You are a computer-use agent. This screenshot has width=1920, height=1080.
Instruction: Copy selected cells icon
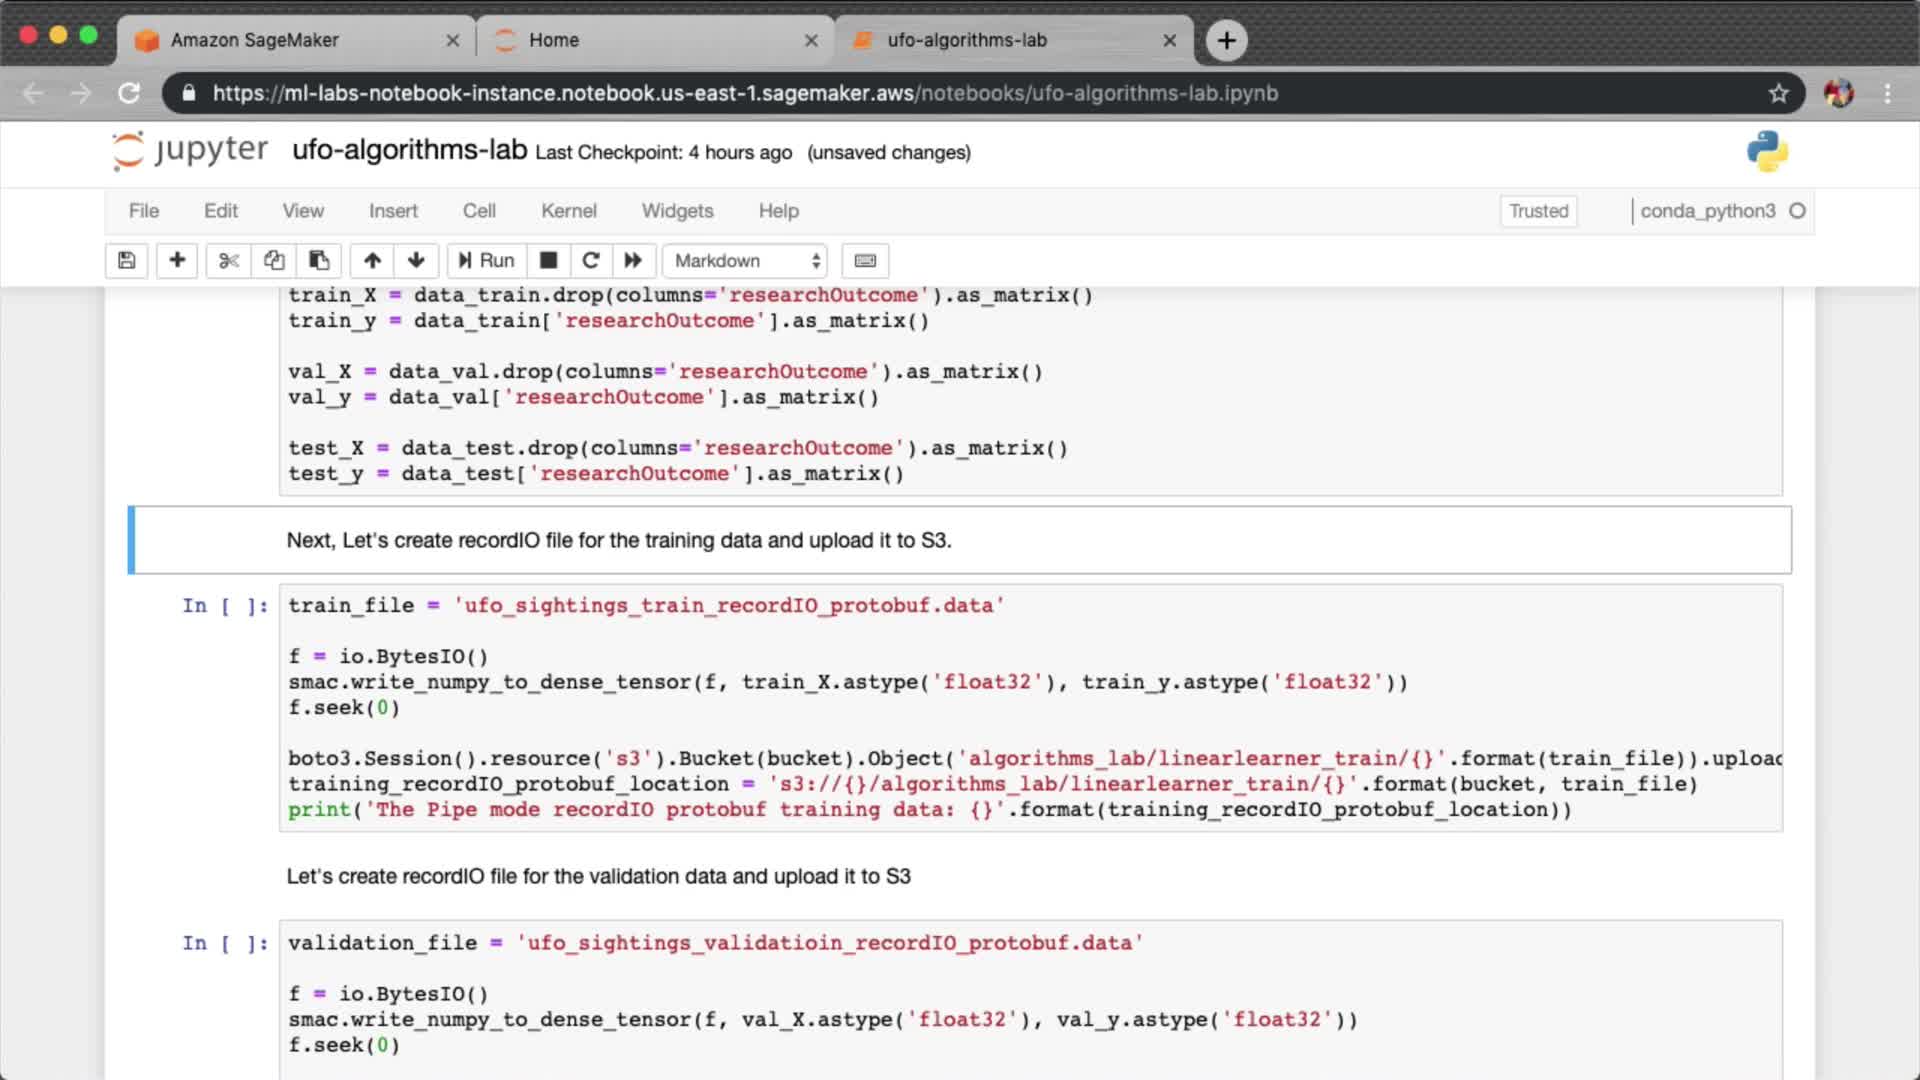pos(274,261)
